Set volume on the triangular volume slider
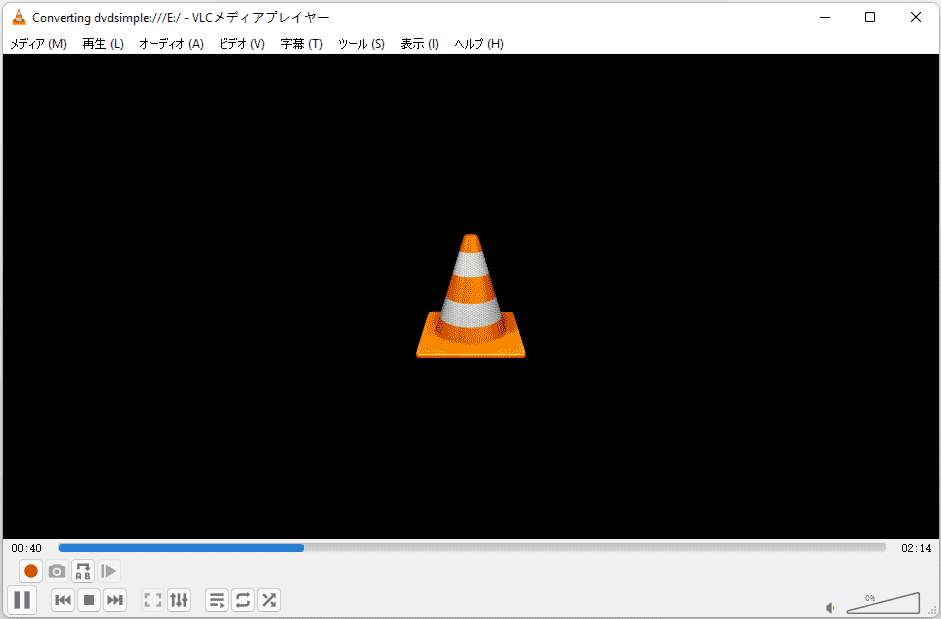Image resolution: width=941 pixels, height=619 pixels. pos(883,603)
